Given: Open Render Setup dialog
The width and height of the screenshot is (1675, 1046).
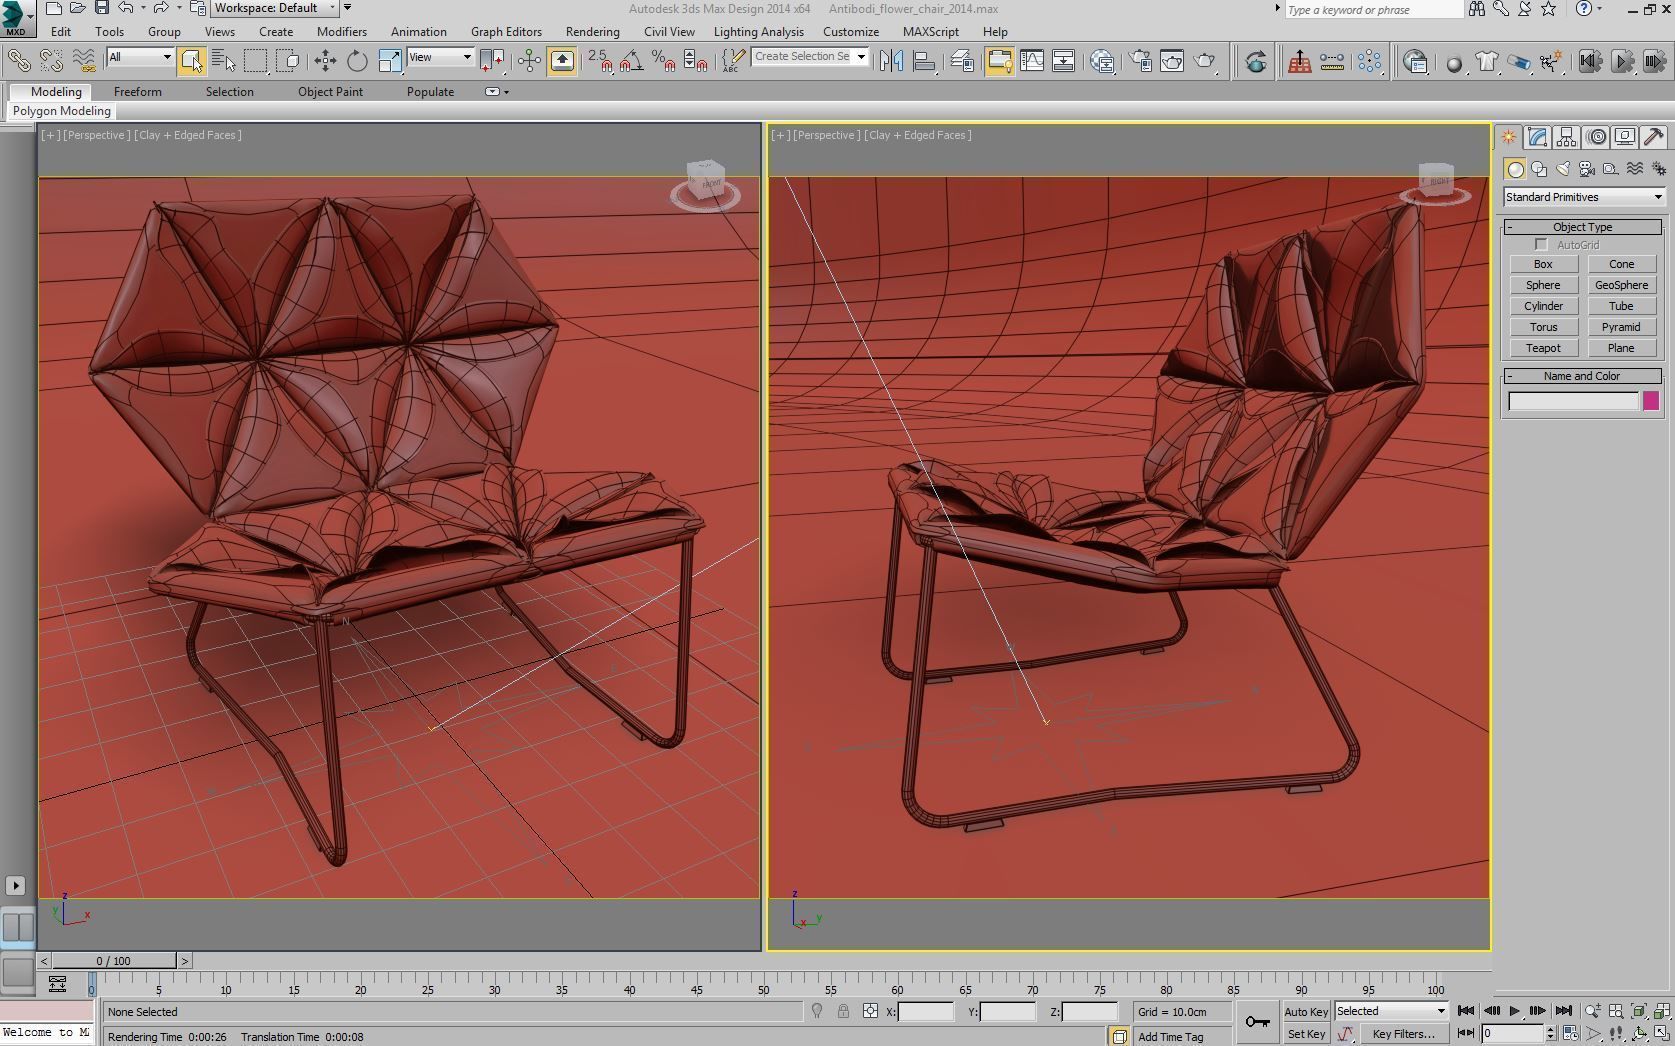Looking at the screenshot, I should pos(1141,61).
